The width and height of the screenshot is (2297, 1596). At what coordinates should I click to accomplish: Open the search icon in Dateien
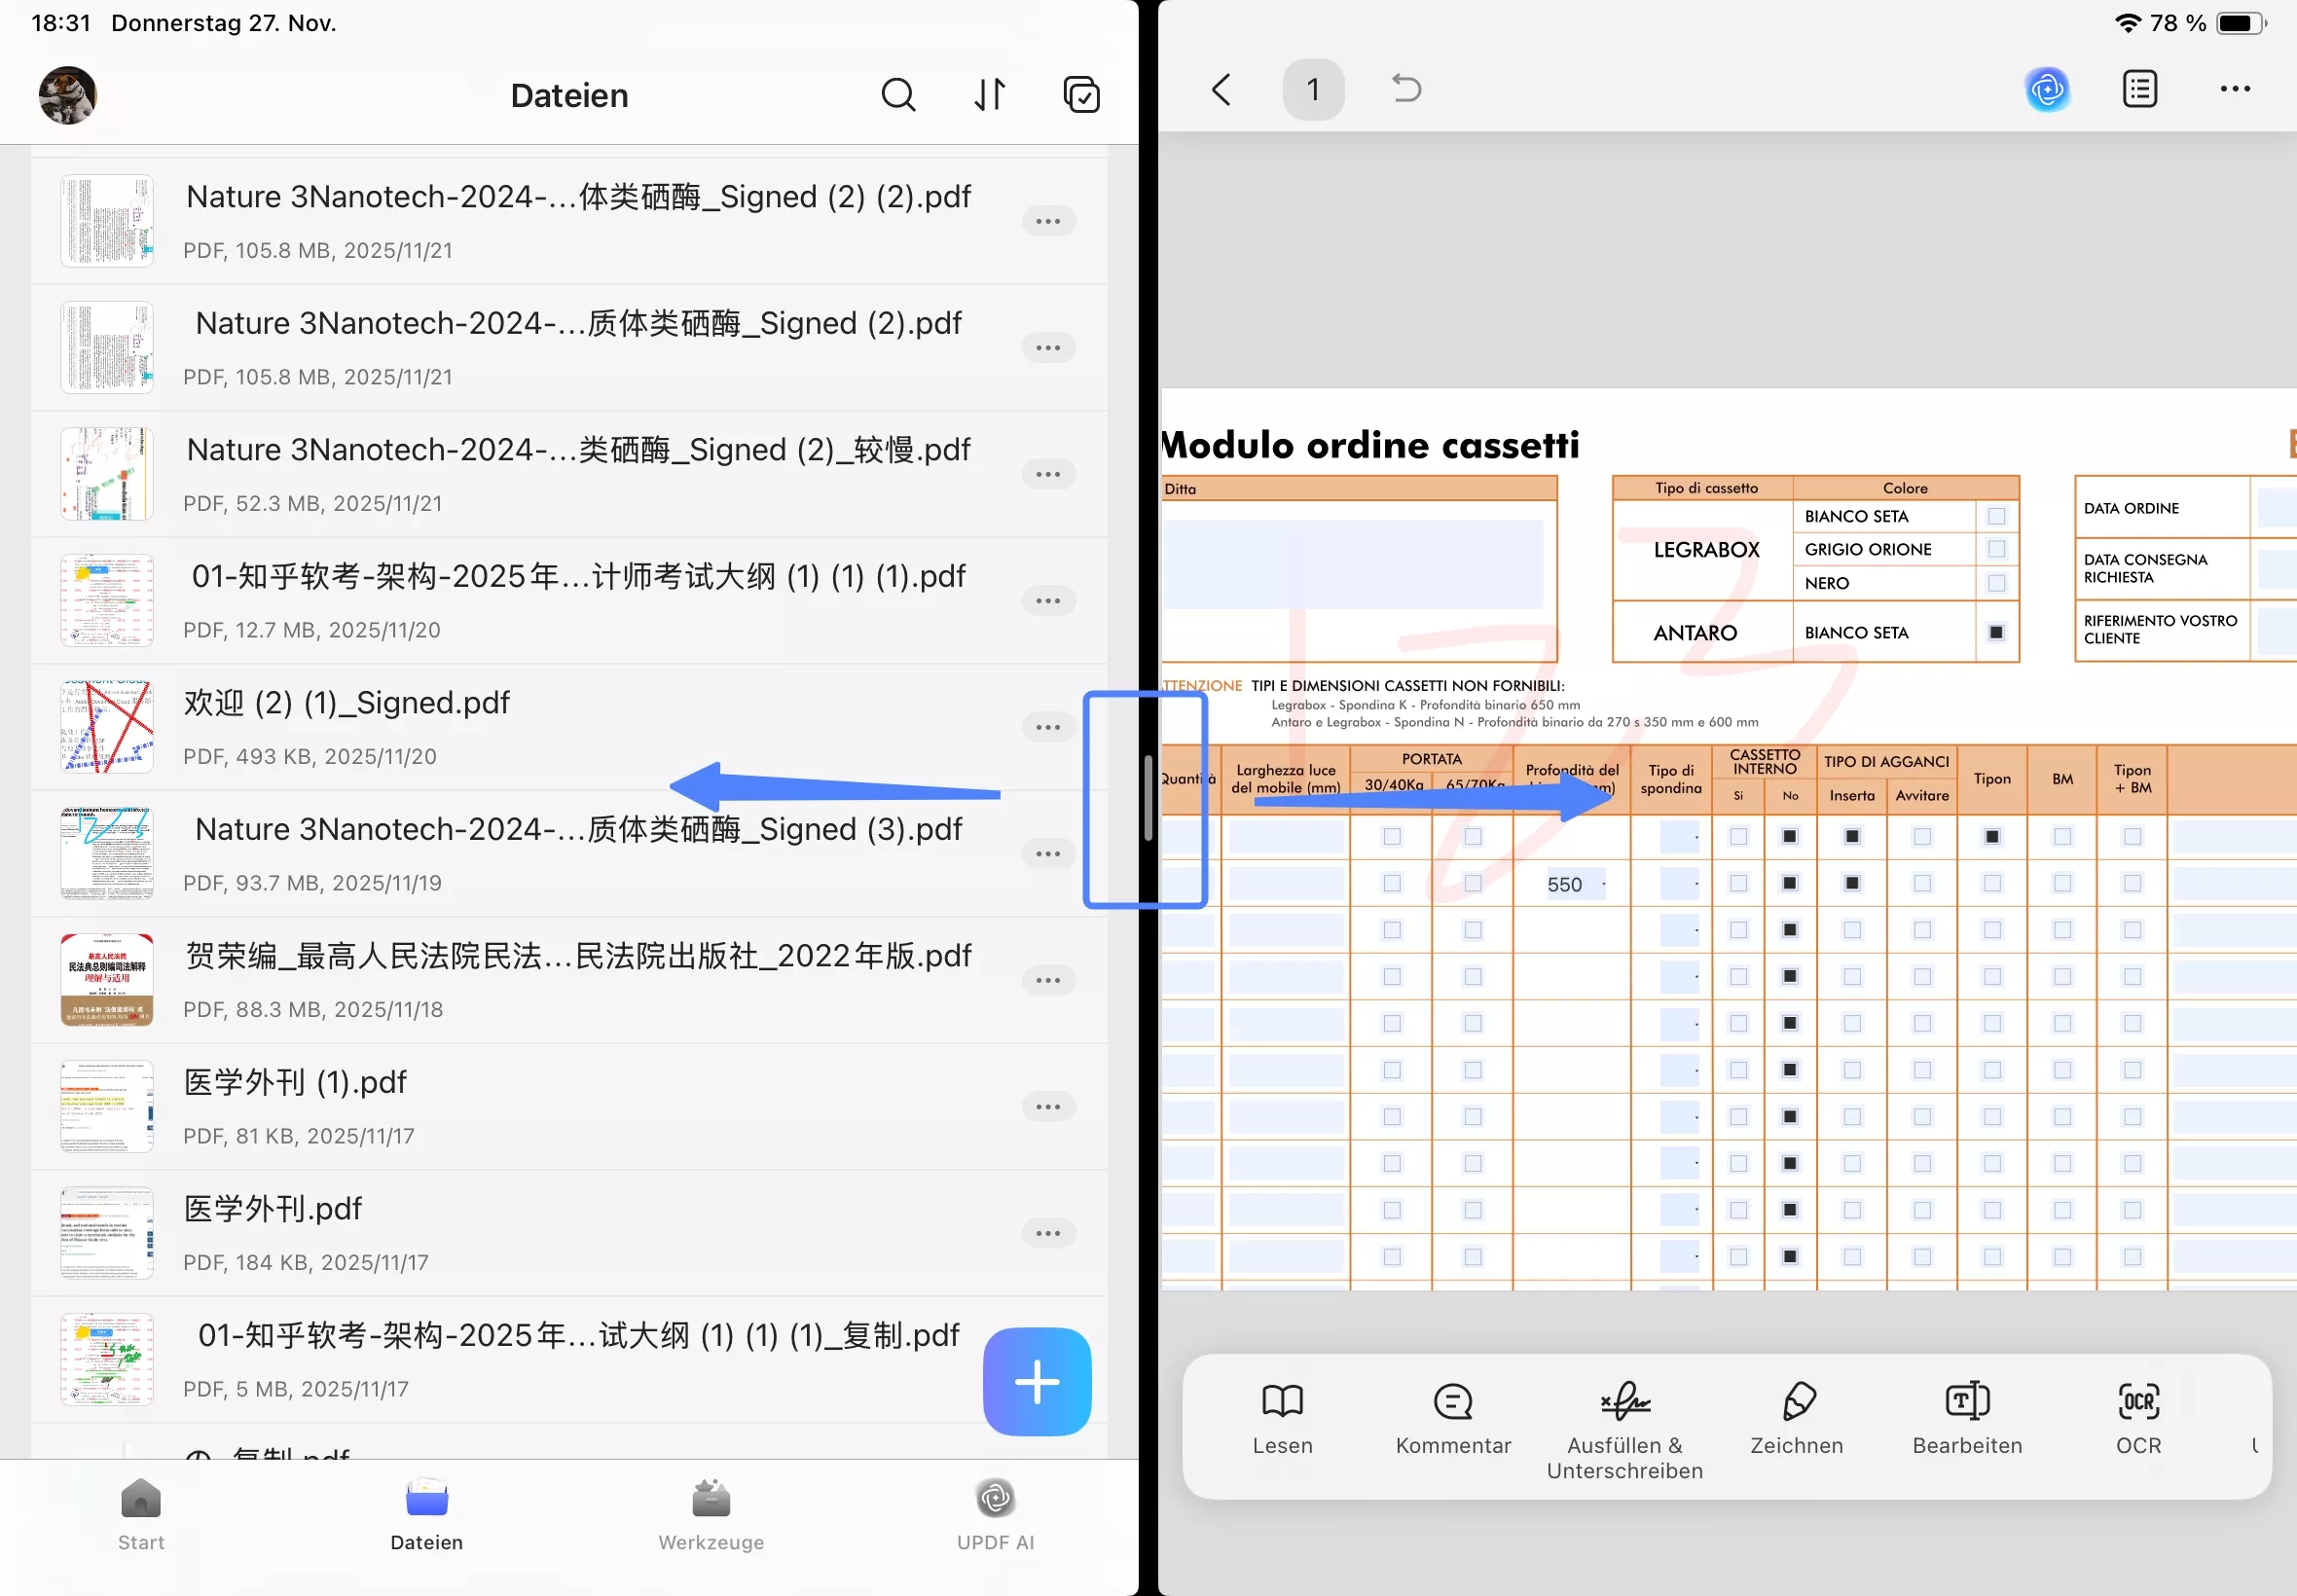pos(897,95)
